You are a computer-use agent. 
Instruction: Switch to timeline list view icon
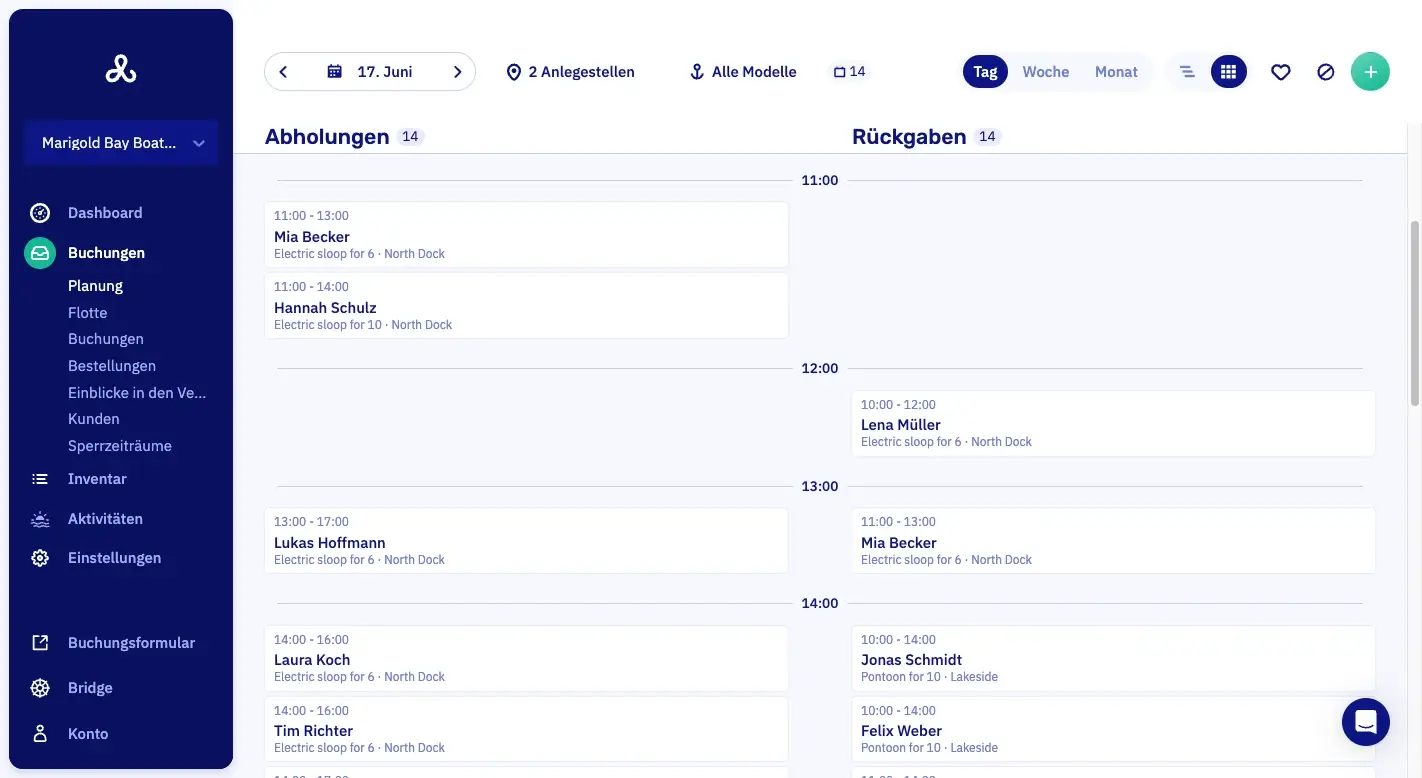1187,72
